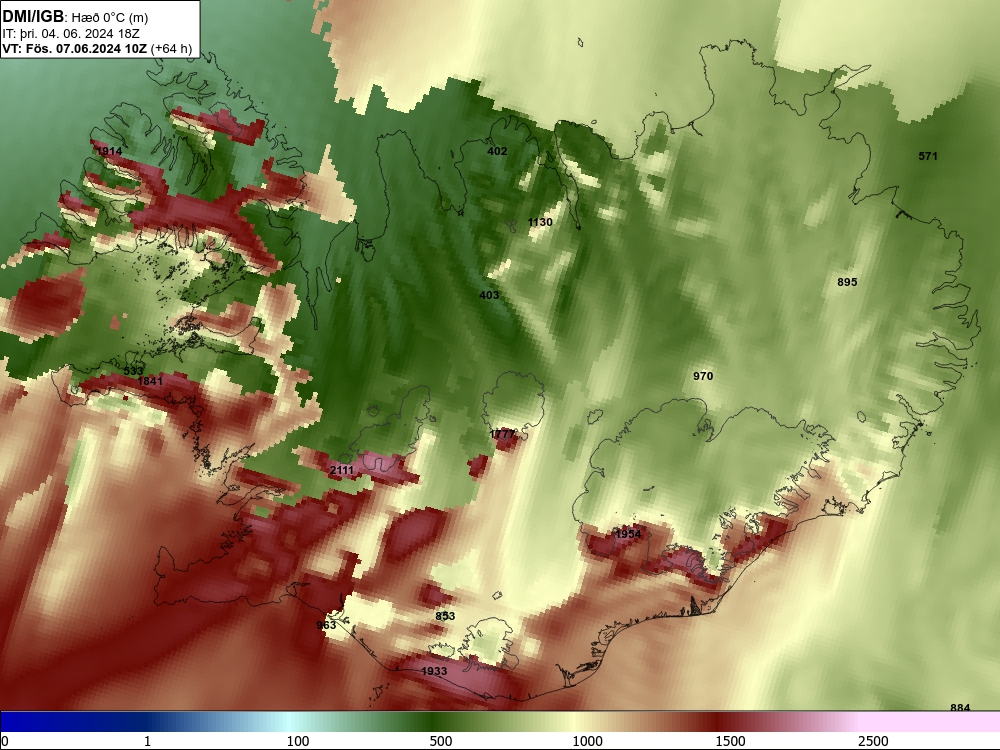This screenshot has width=1000, height=750.
Task: Click the legend label 1500
Action: (730, 741)
